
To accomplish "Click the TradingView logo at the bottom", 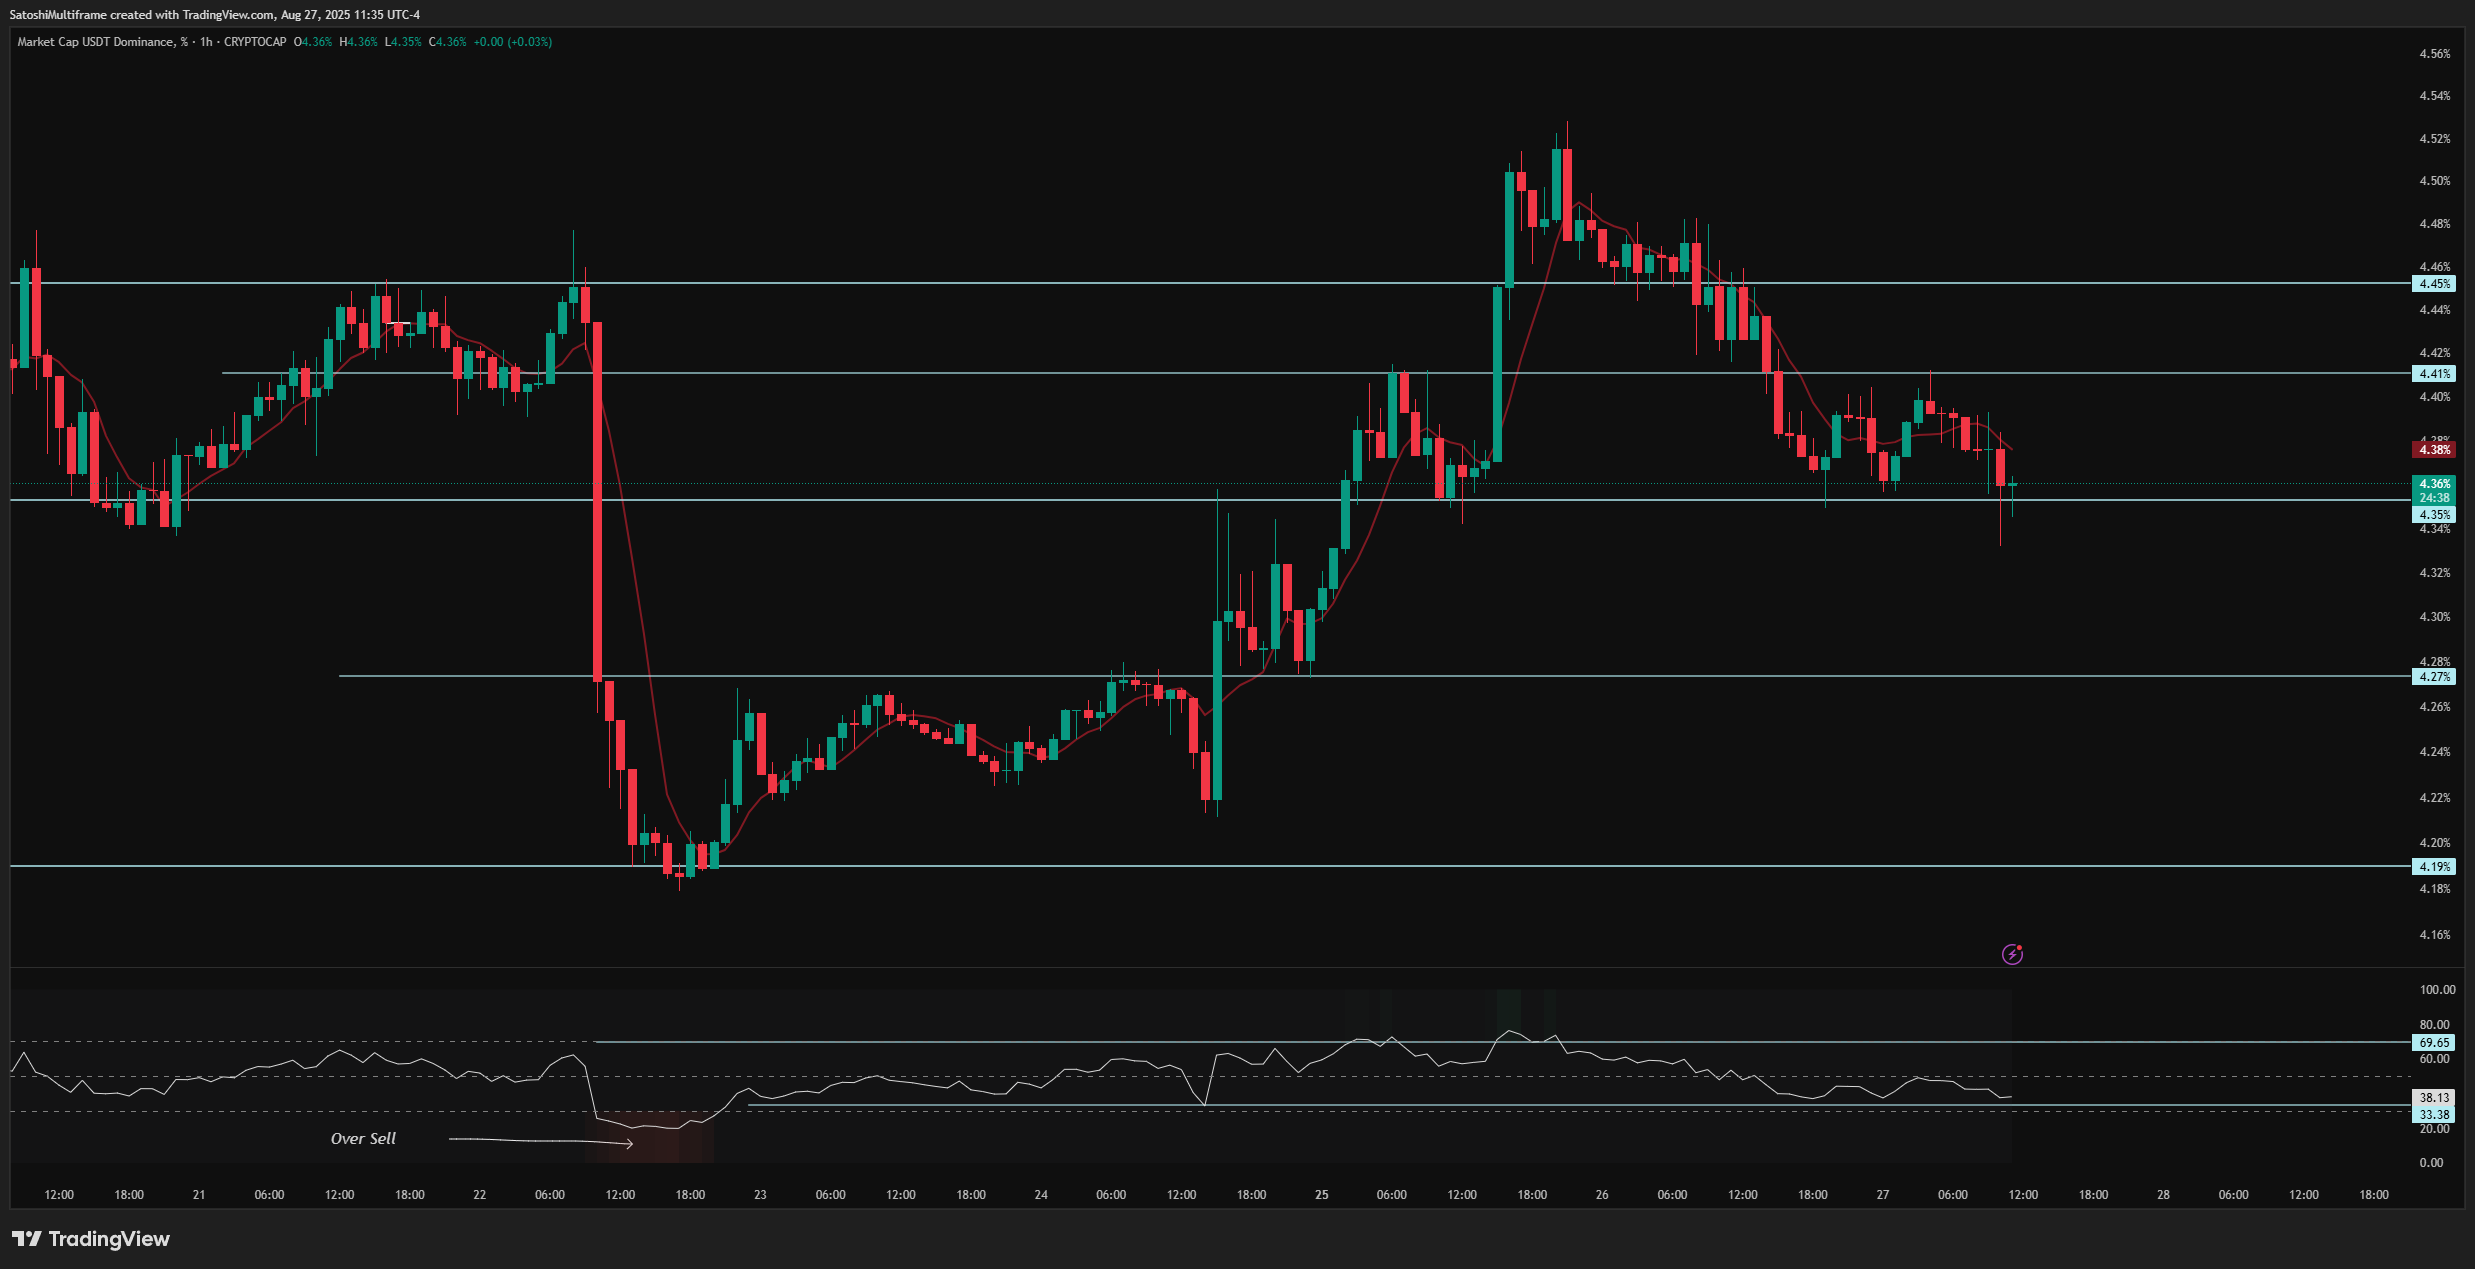I will pyautogui.click(x=91, y=1239).
